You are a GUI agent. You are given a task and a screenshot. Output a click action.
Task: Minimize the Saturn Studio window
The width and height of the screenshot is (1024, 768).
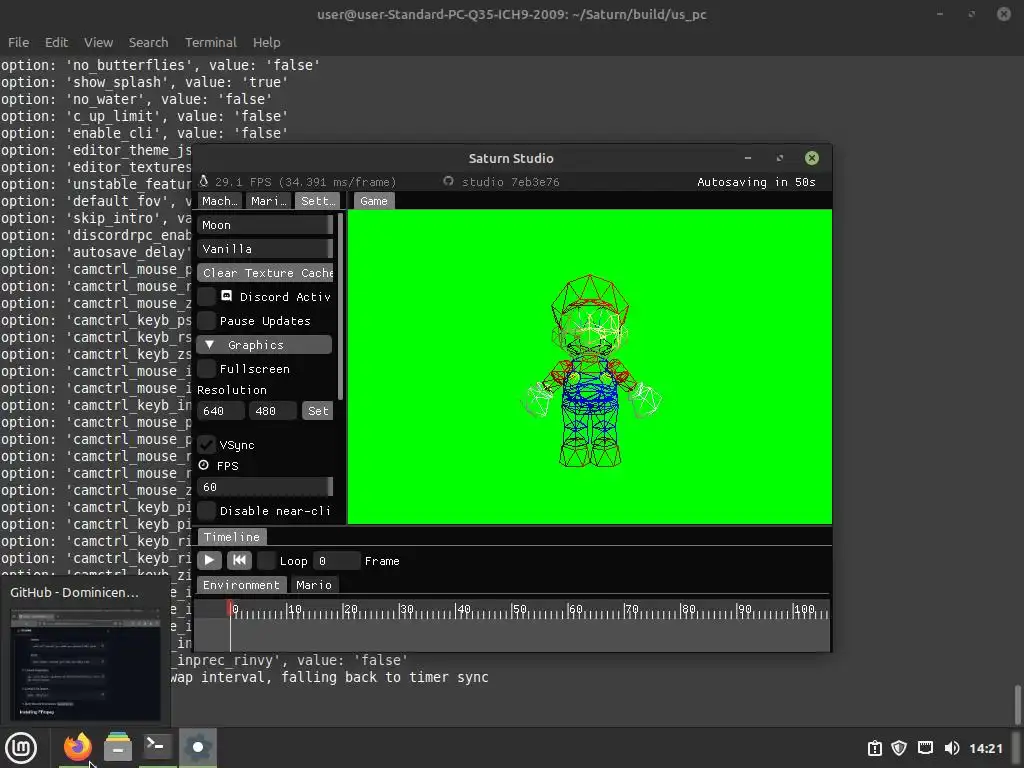748,158
